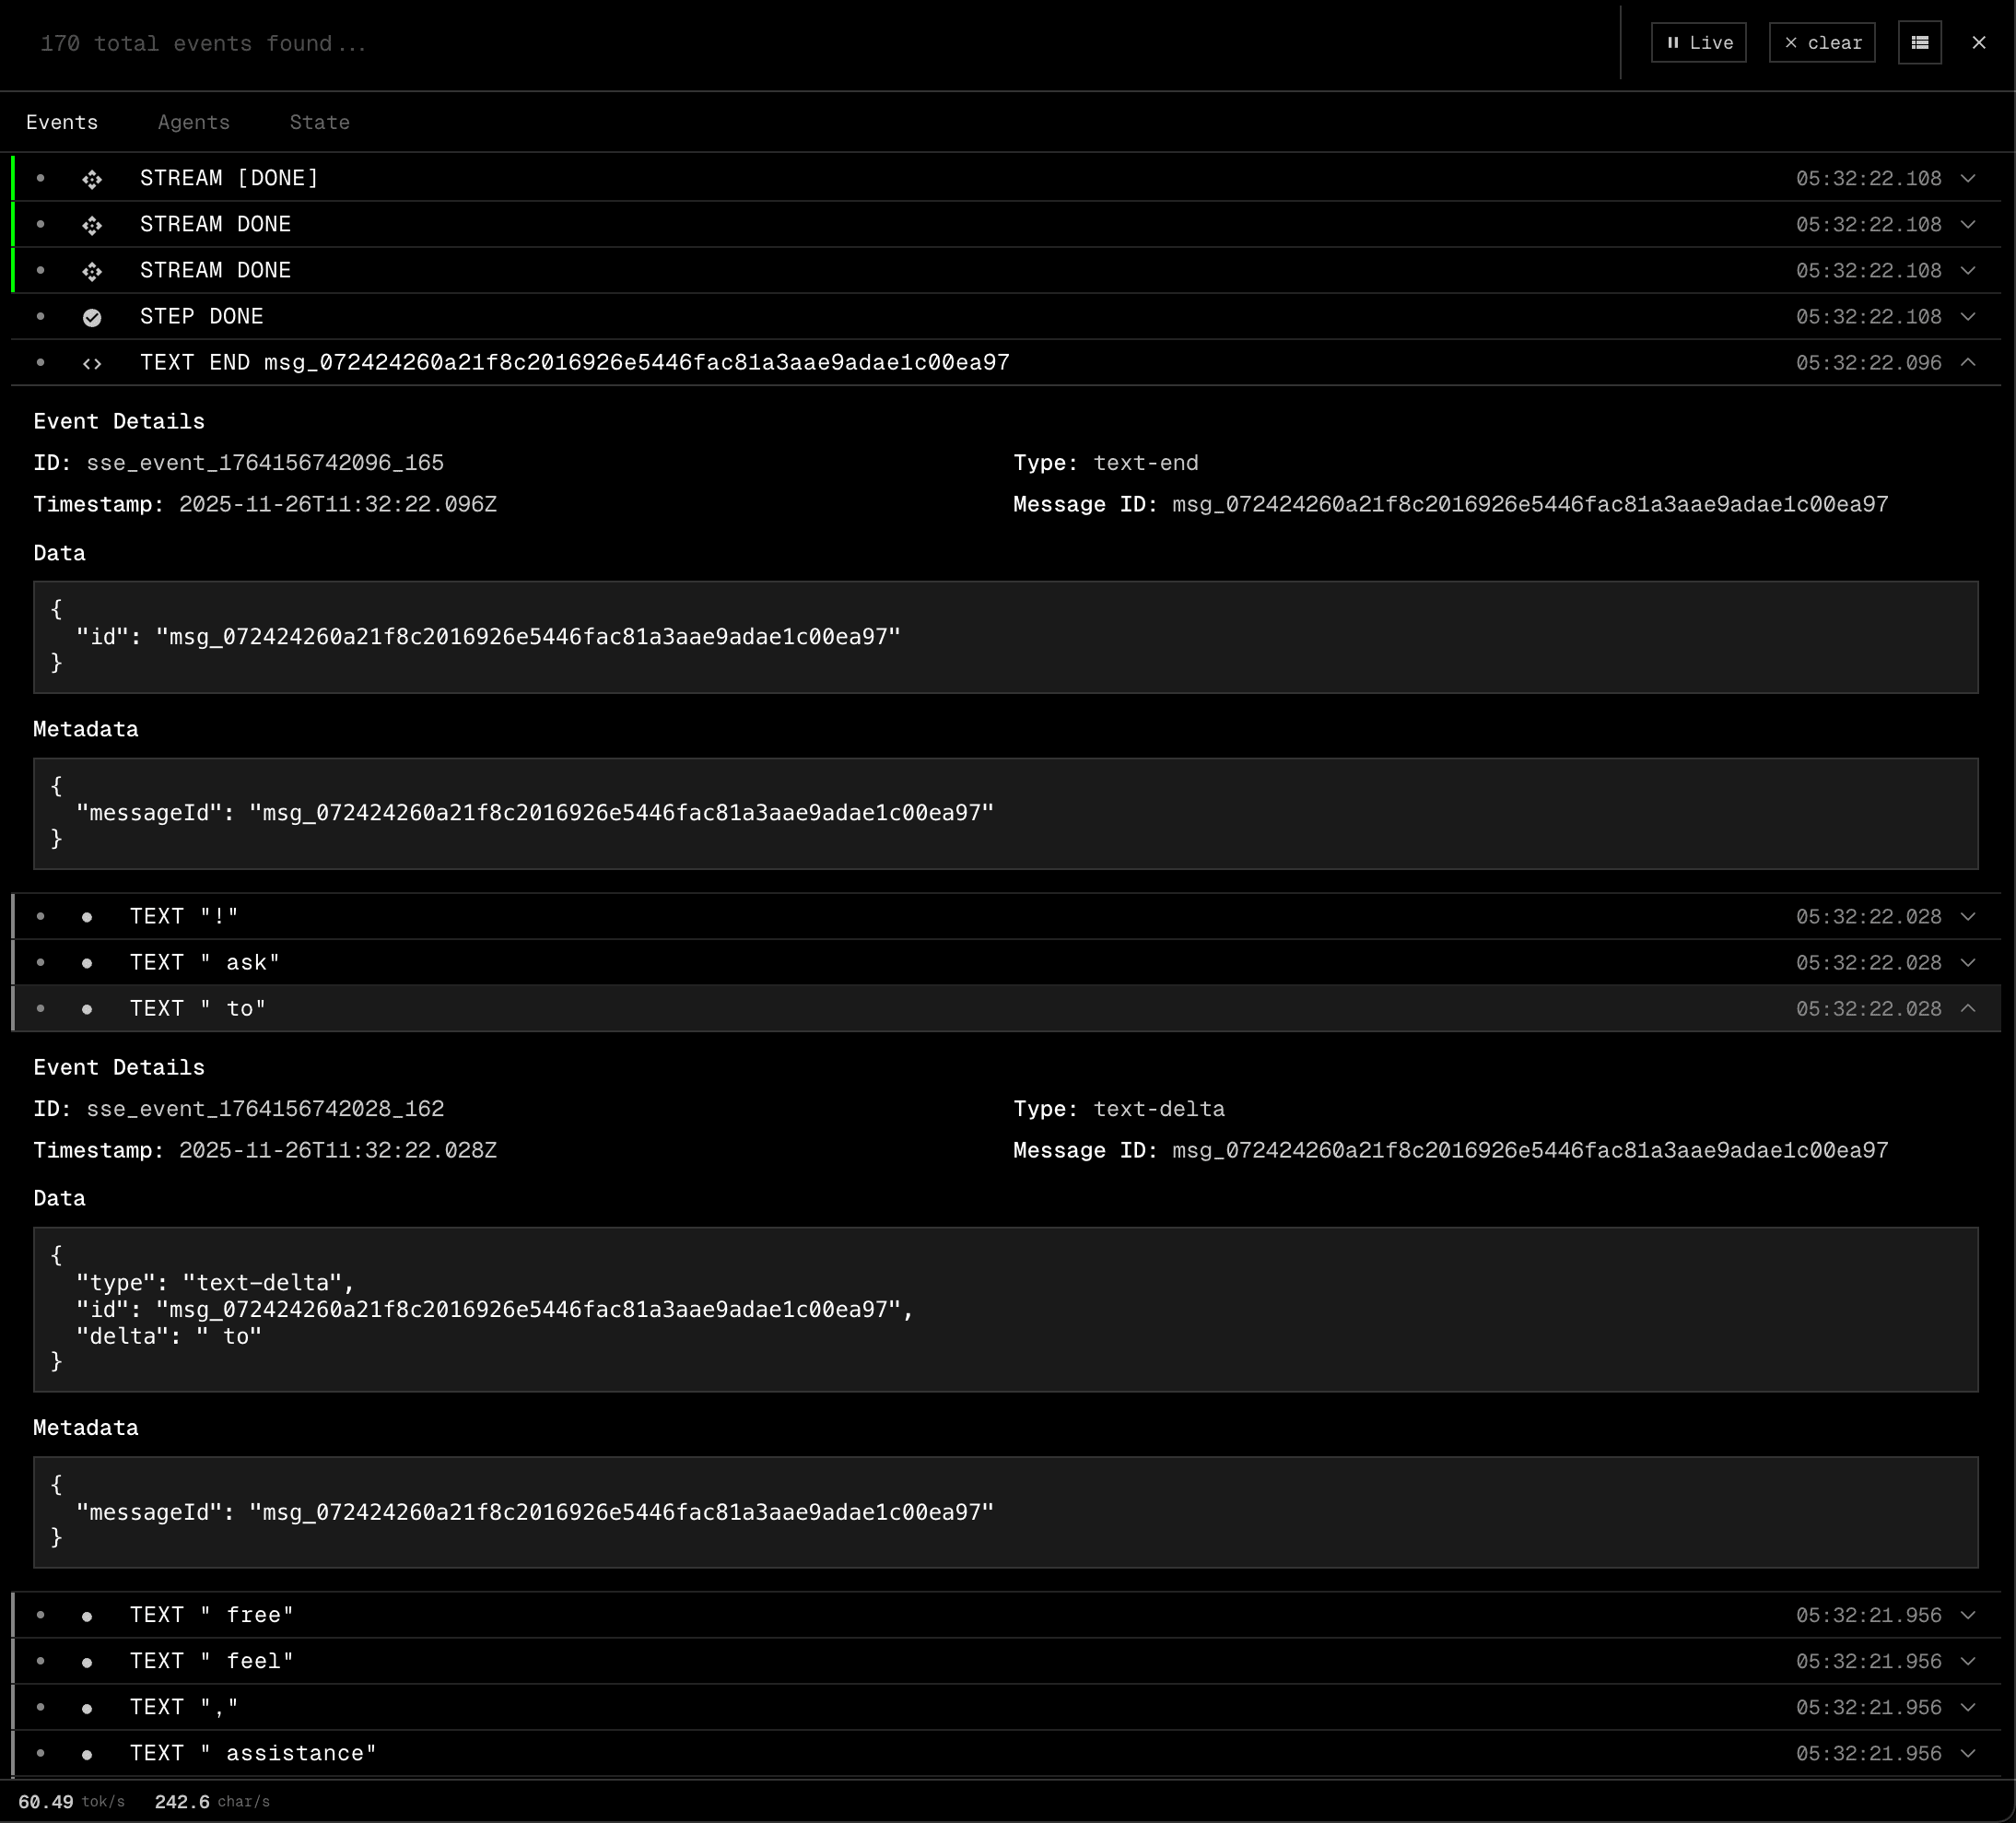Expand the TEXT " free" event row
Image resolution: width=2016 pixels, height=1823 pixels.
coord(1968,1614)
